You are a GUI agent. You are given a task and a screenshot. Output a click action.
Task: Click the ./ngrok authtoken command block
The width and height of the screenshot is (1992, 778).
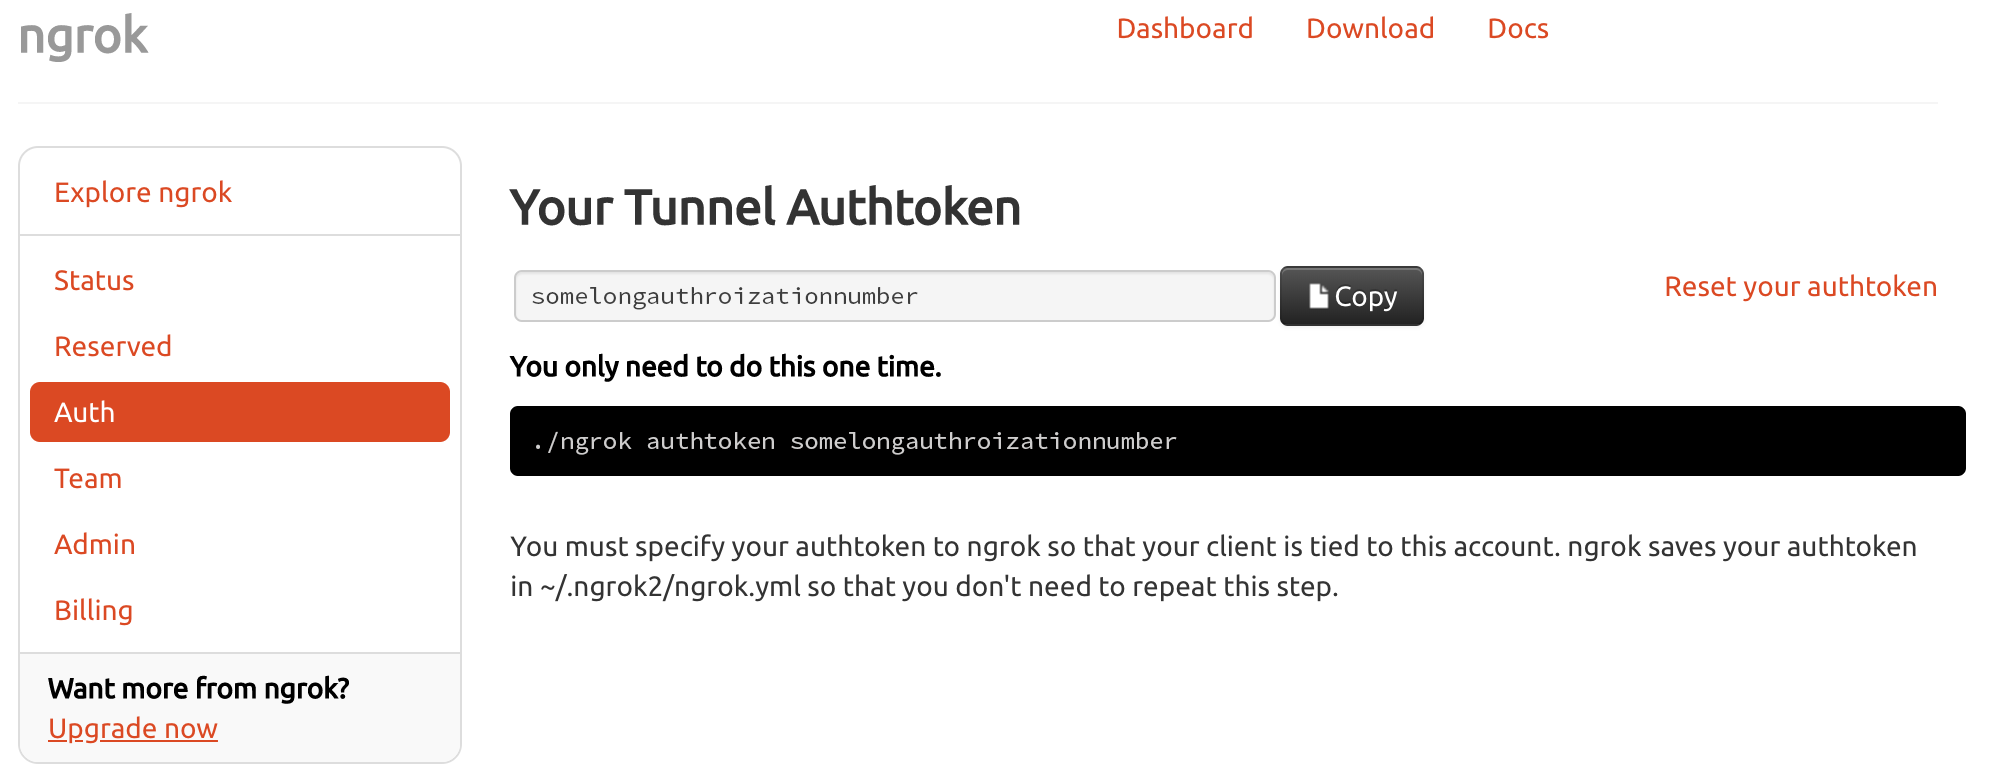tap(1237, 441)
